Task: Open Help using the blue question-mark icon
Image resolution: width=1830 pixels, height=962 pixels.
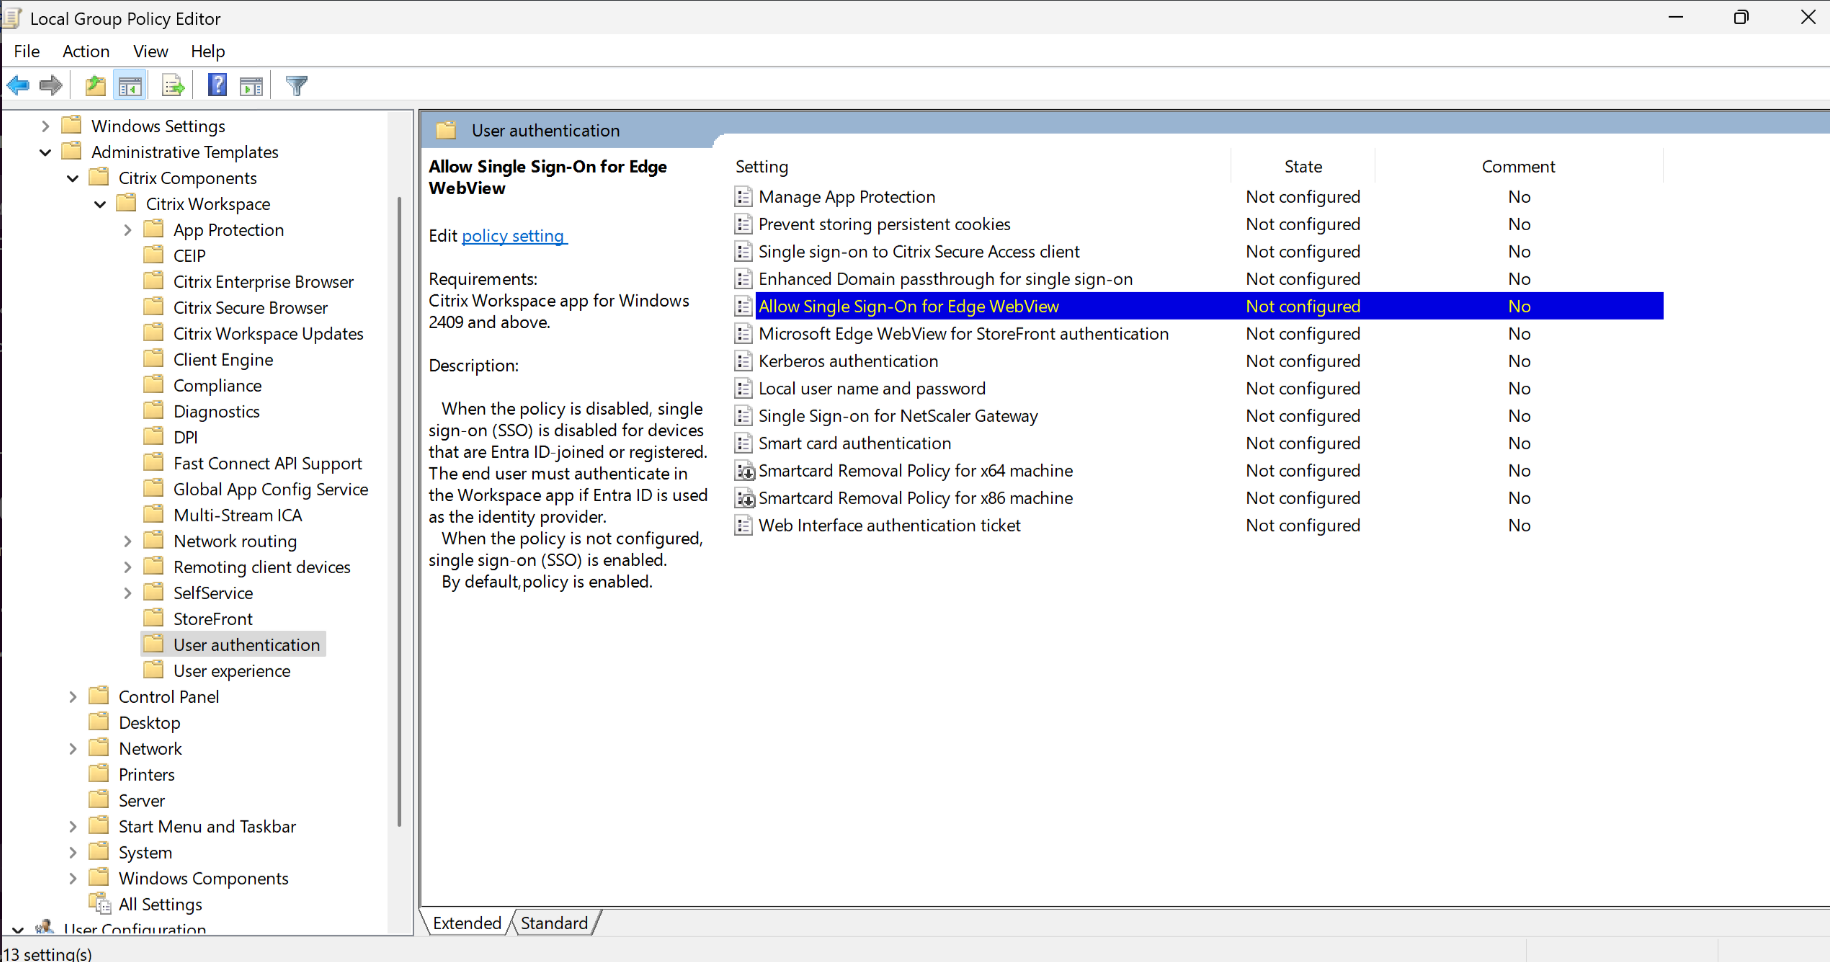Action: pos(217,86)
